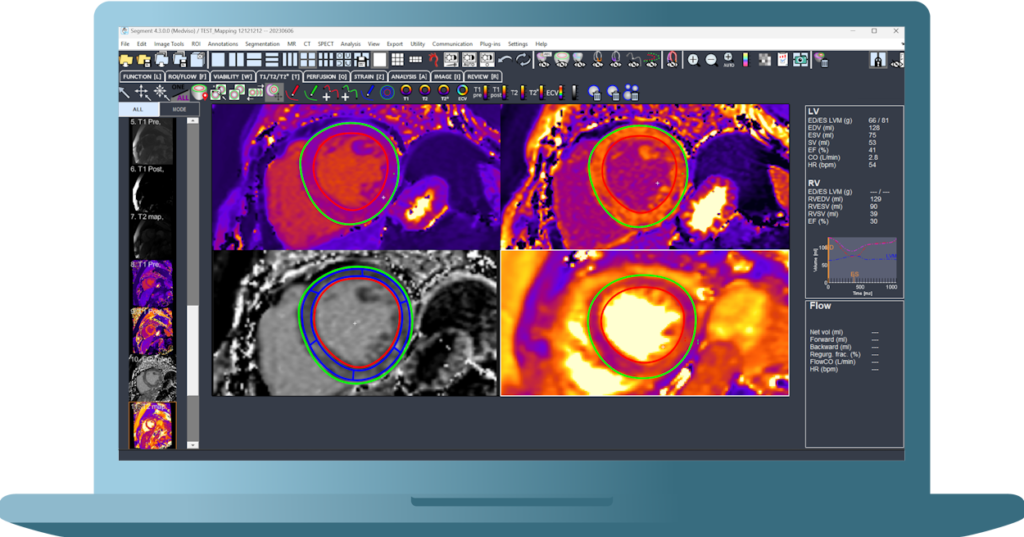Click the delete all ROIs trash icon
The height and width of the screenshot is (537, 1024).
click(x=631, y=93)
